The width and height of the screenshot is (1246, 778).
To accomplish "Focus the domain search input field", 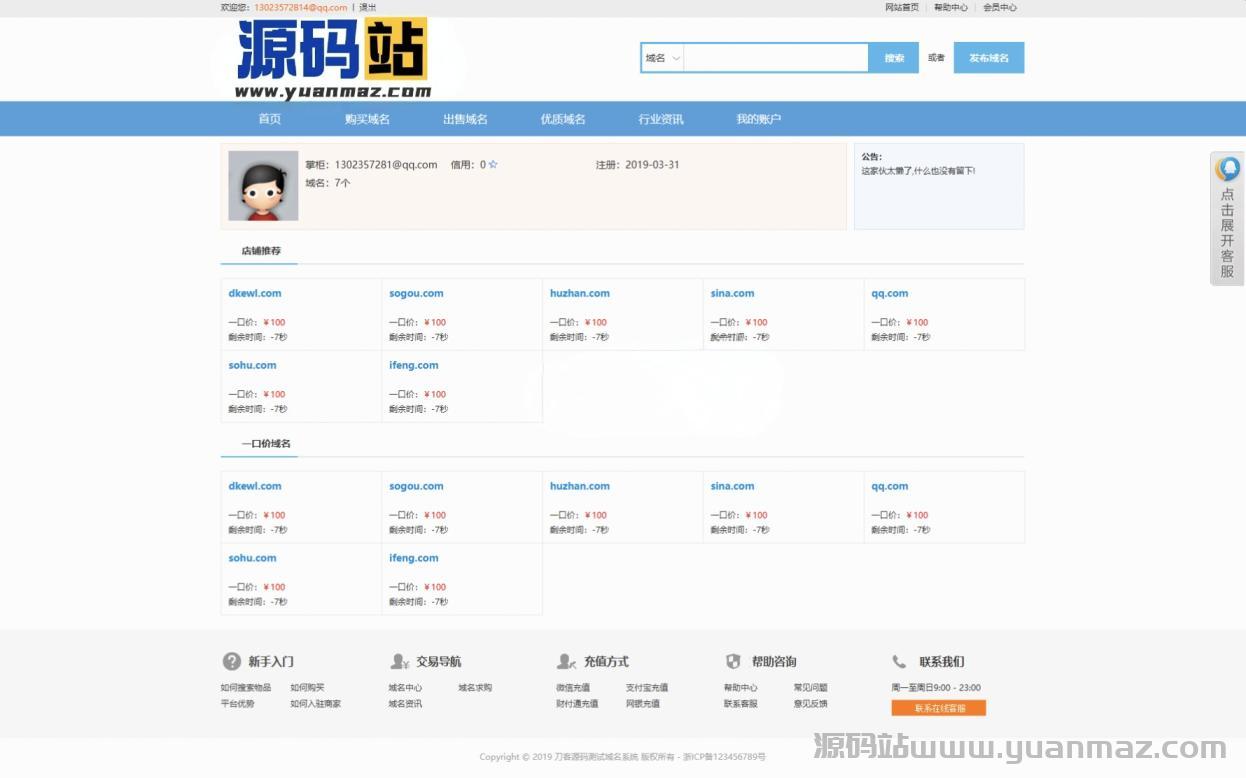I will 776,58.
